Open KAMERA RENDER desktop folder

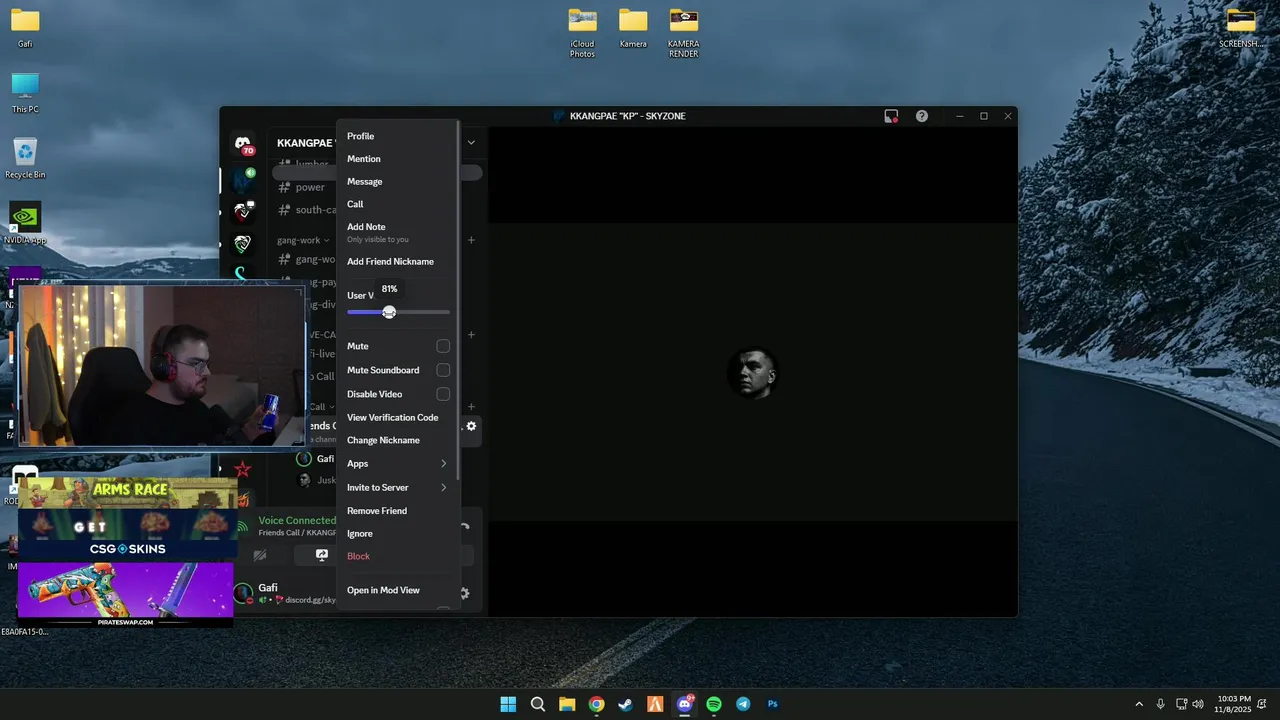coord(684,32)
